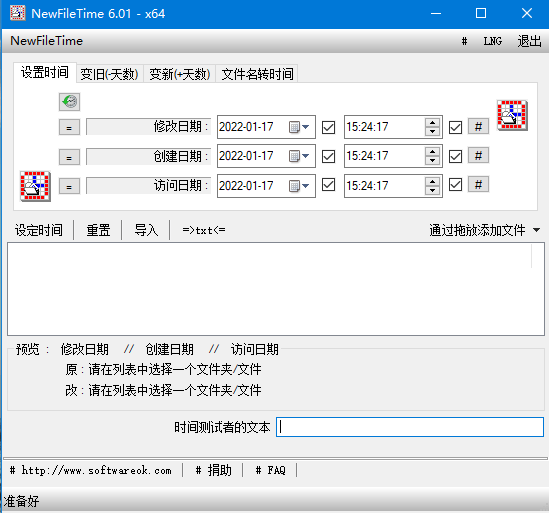The width and height of the screenshot is (549, 513).
Task: Click the '=' button for 修改日期 row
Action: pos(69,127)
